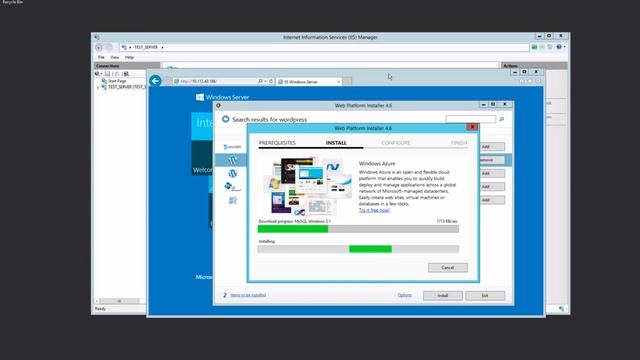Close the install progress dialog with red X
The width and height of the screenshot is (640, 360).
pyautogui.click(x=472, y=127)
